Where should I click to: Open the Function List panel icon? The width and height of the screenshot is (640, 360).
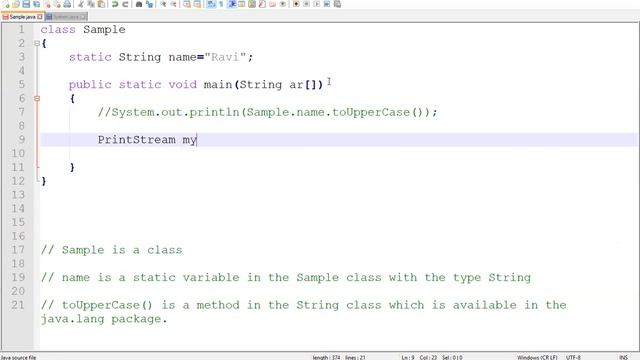tap(262, 4)
